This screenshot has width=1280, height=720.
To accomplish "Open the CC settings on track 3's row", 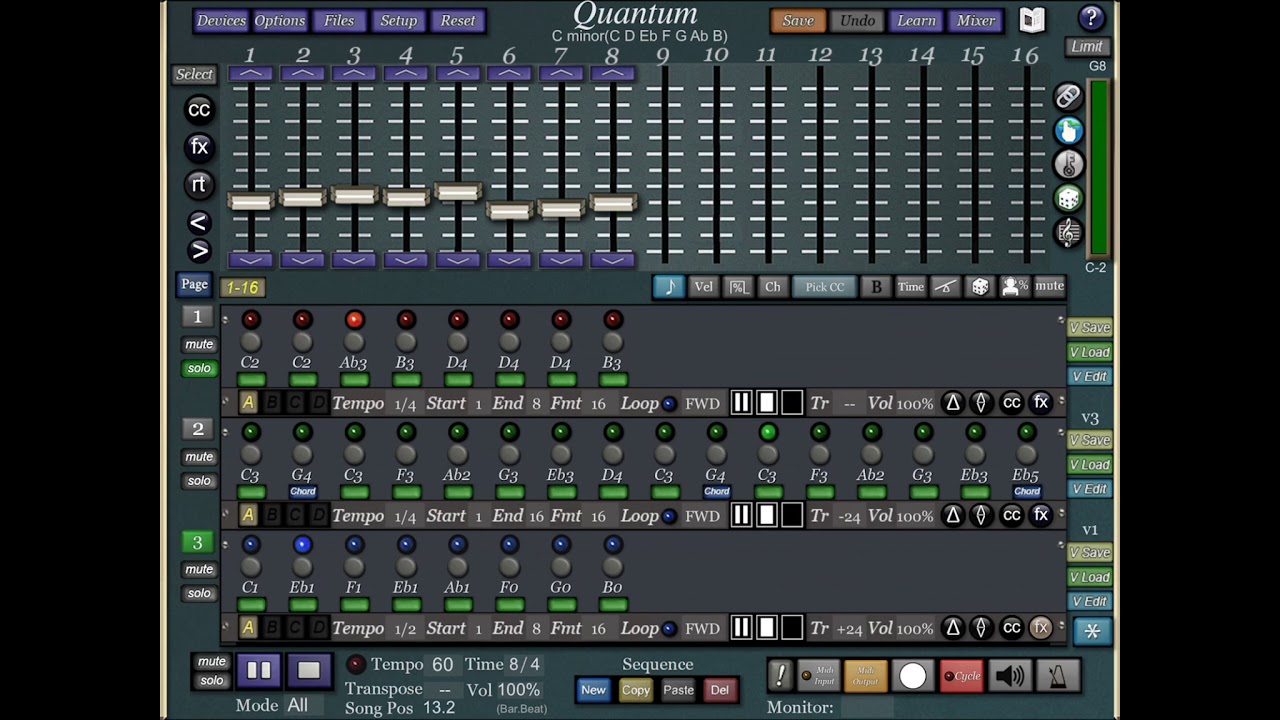I will tap(1011, 628).
